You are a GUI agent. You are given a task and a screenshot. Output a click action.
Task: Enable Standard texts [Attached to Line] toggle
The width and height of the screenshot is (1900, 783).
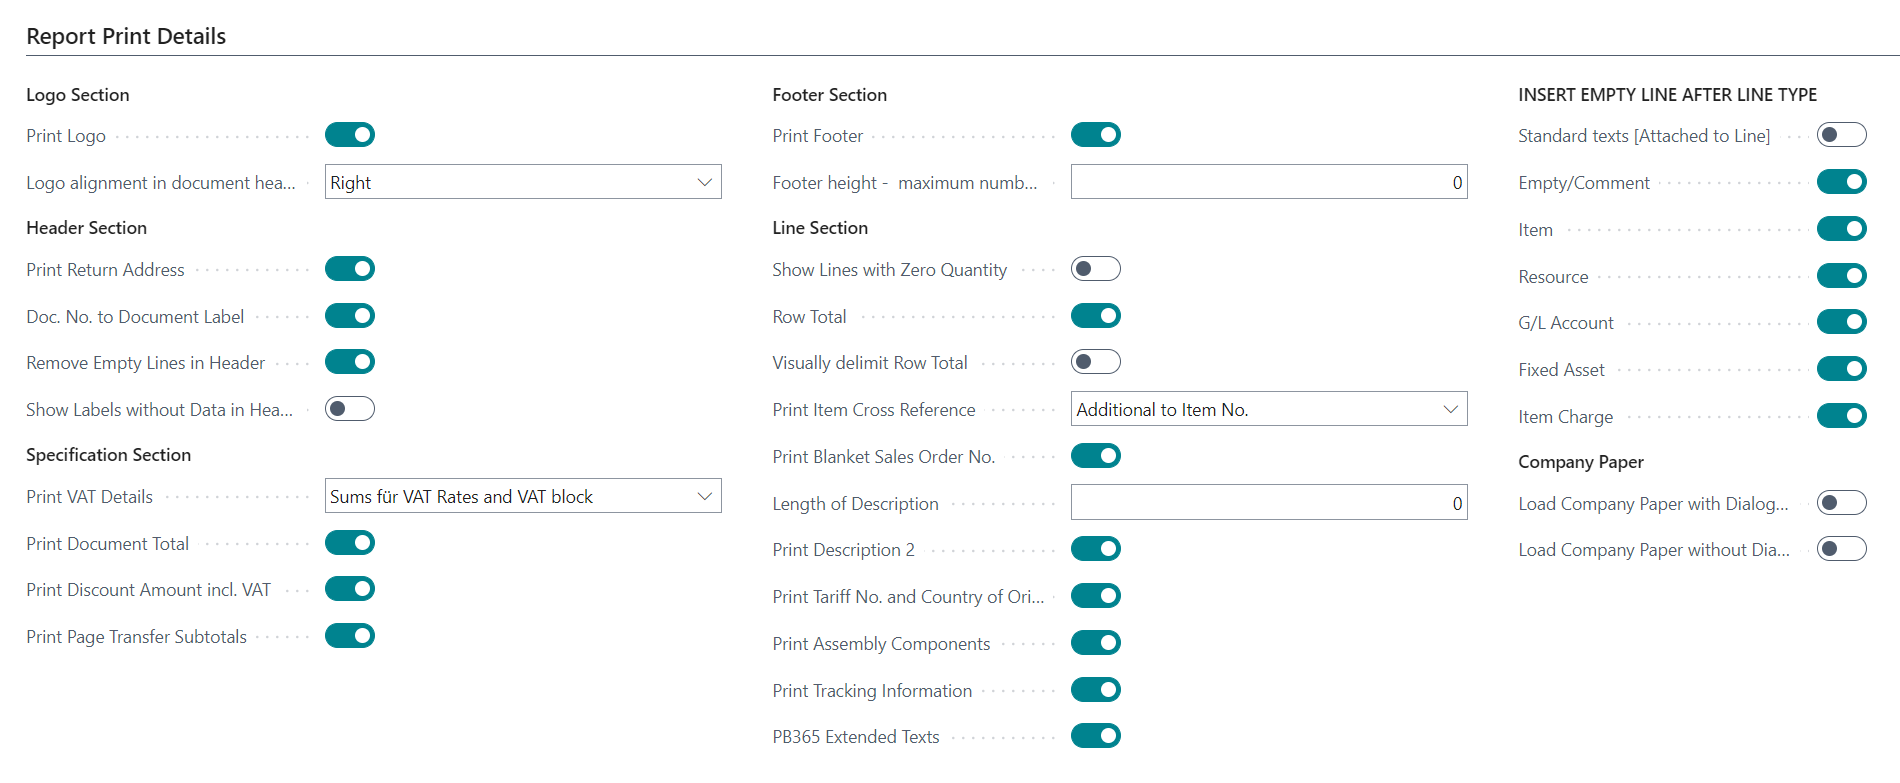pyautogui.click(x=1842, y=135)
